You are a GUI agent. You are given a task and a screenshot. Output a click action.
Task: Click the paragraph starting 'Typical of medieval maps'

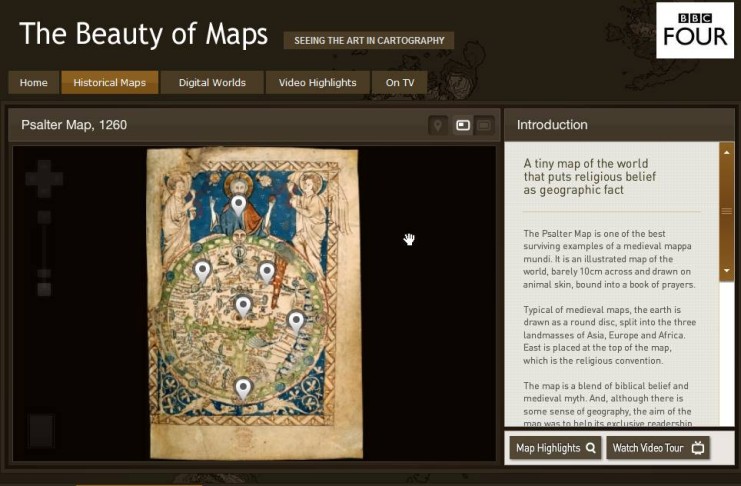pyautogui.click(x=610, y=335)
